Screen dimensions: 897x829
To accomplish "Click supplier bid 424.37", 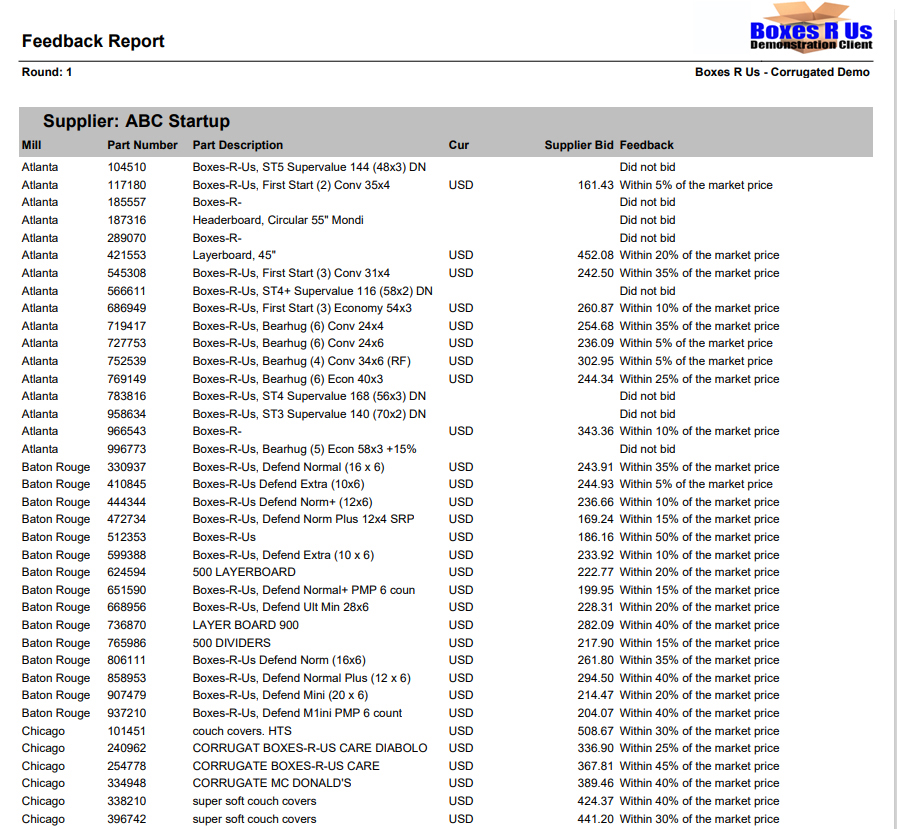I will pyautogui.click(x=596, y=801).
